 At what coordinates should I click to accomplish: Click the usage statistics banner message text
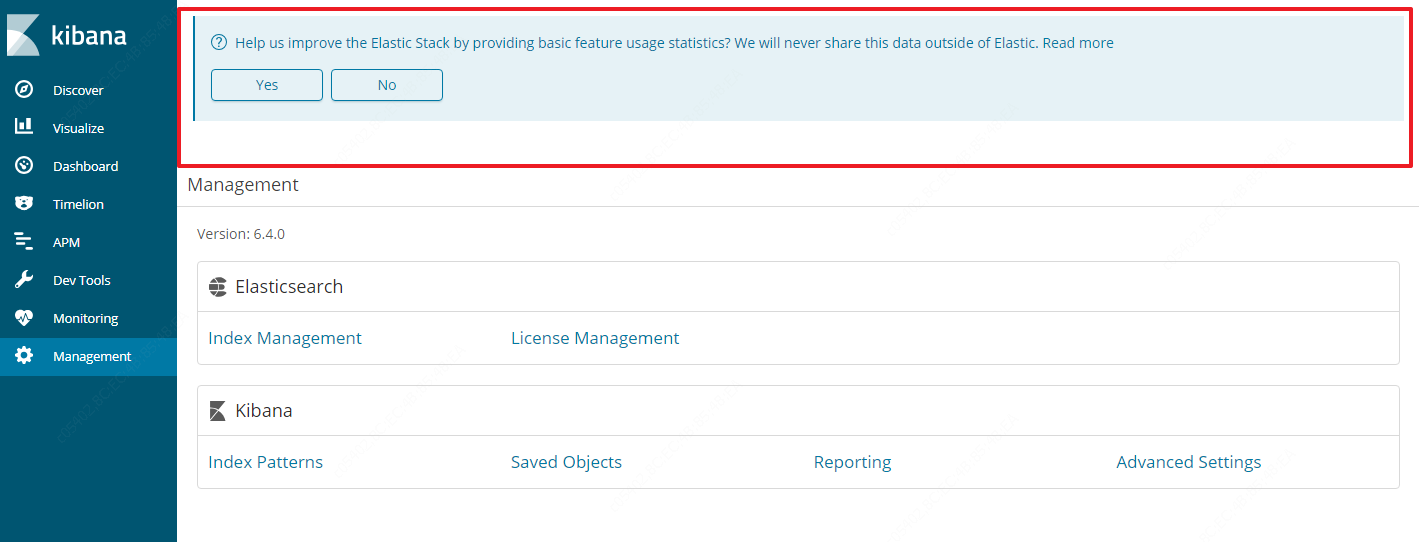(x=637, y=43)
